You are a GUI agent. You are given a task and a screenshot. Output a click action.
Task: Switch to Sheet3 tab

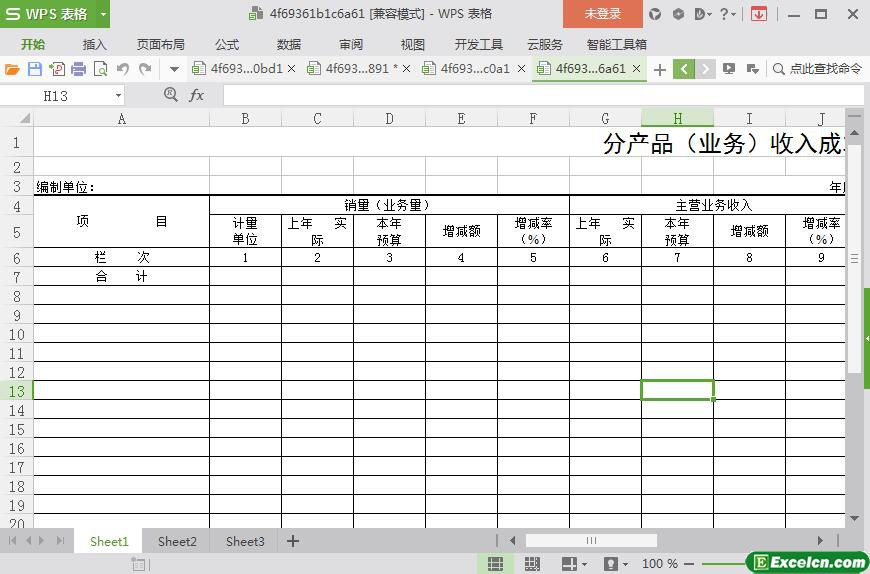245,541
